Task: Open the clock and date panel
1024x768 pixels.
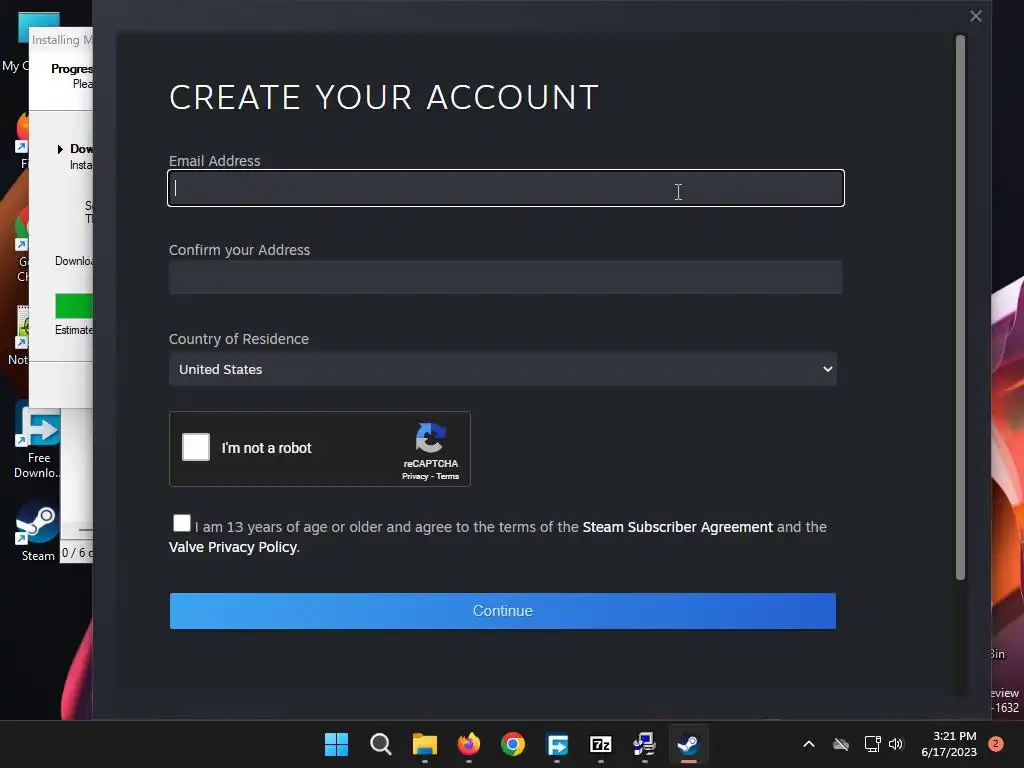Action: [949, 744]
